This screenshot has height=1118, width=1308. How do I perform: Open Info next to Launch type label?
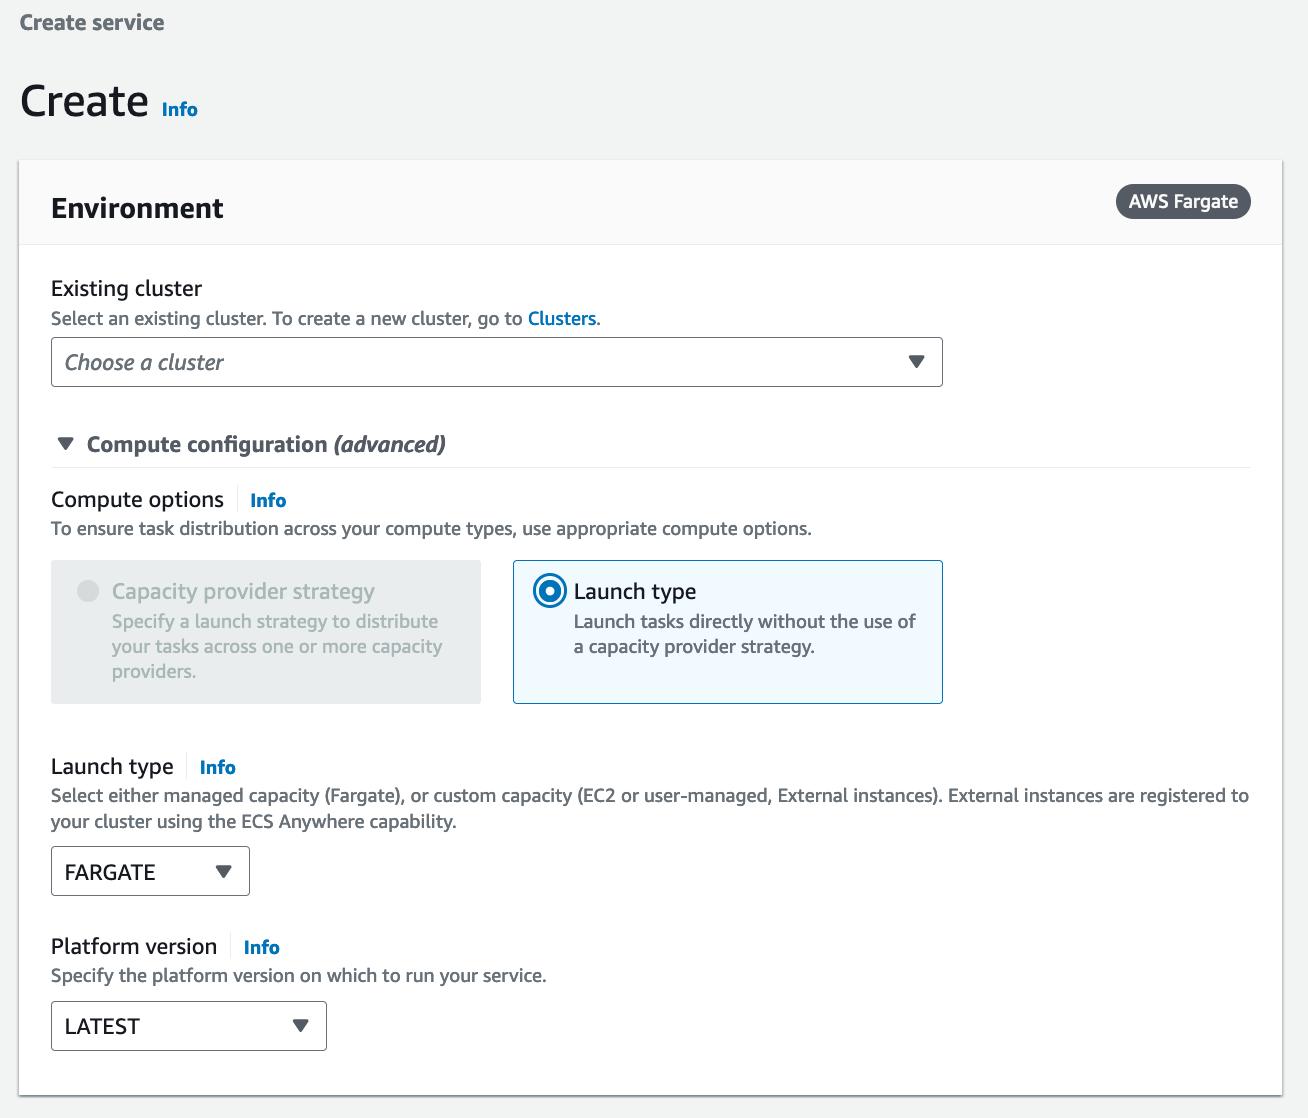[217, 767]
